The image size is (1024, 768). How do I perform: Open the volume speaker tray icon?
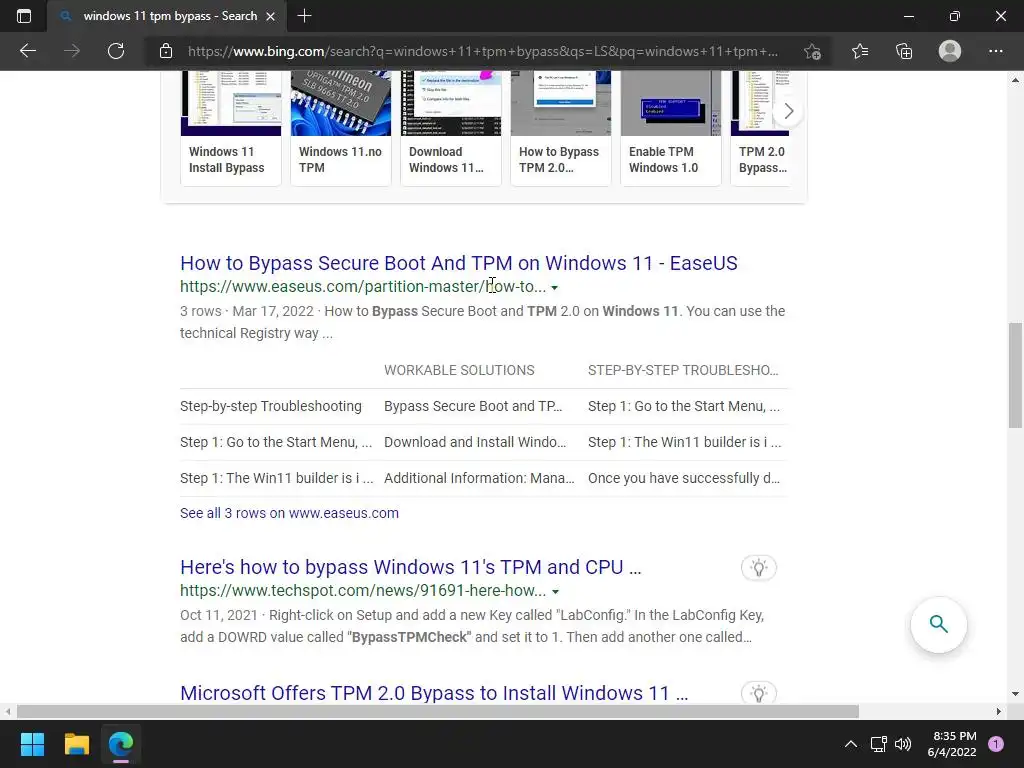click(x=903, y=744)
